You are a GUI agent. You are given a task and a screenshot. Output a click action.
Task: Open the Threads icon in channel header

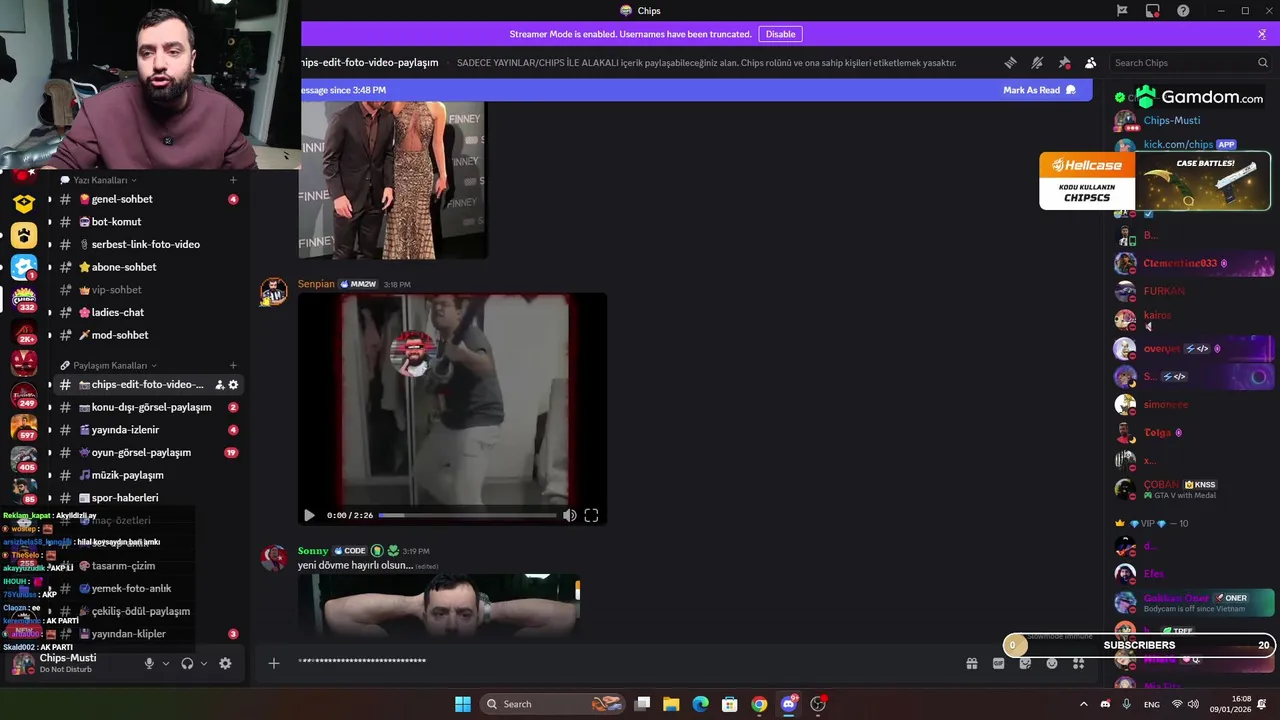(x=1011, y=62)
